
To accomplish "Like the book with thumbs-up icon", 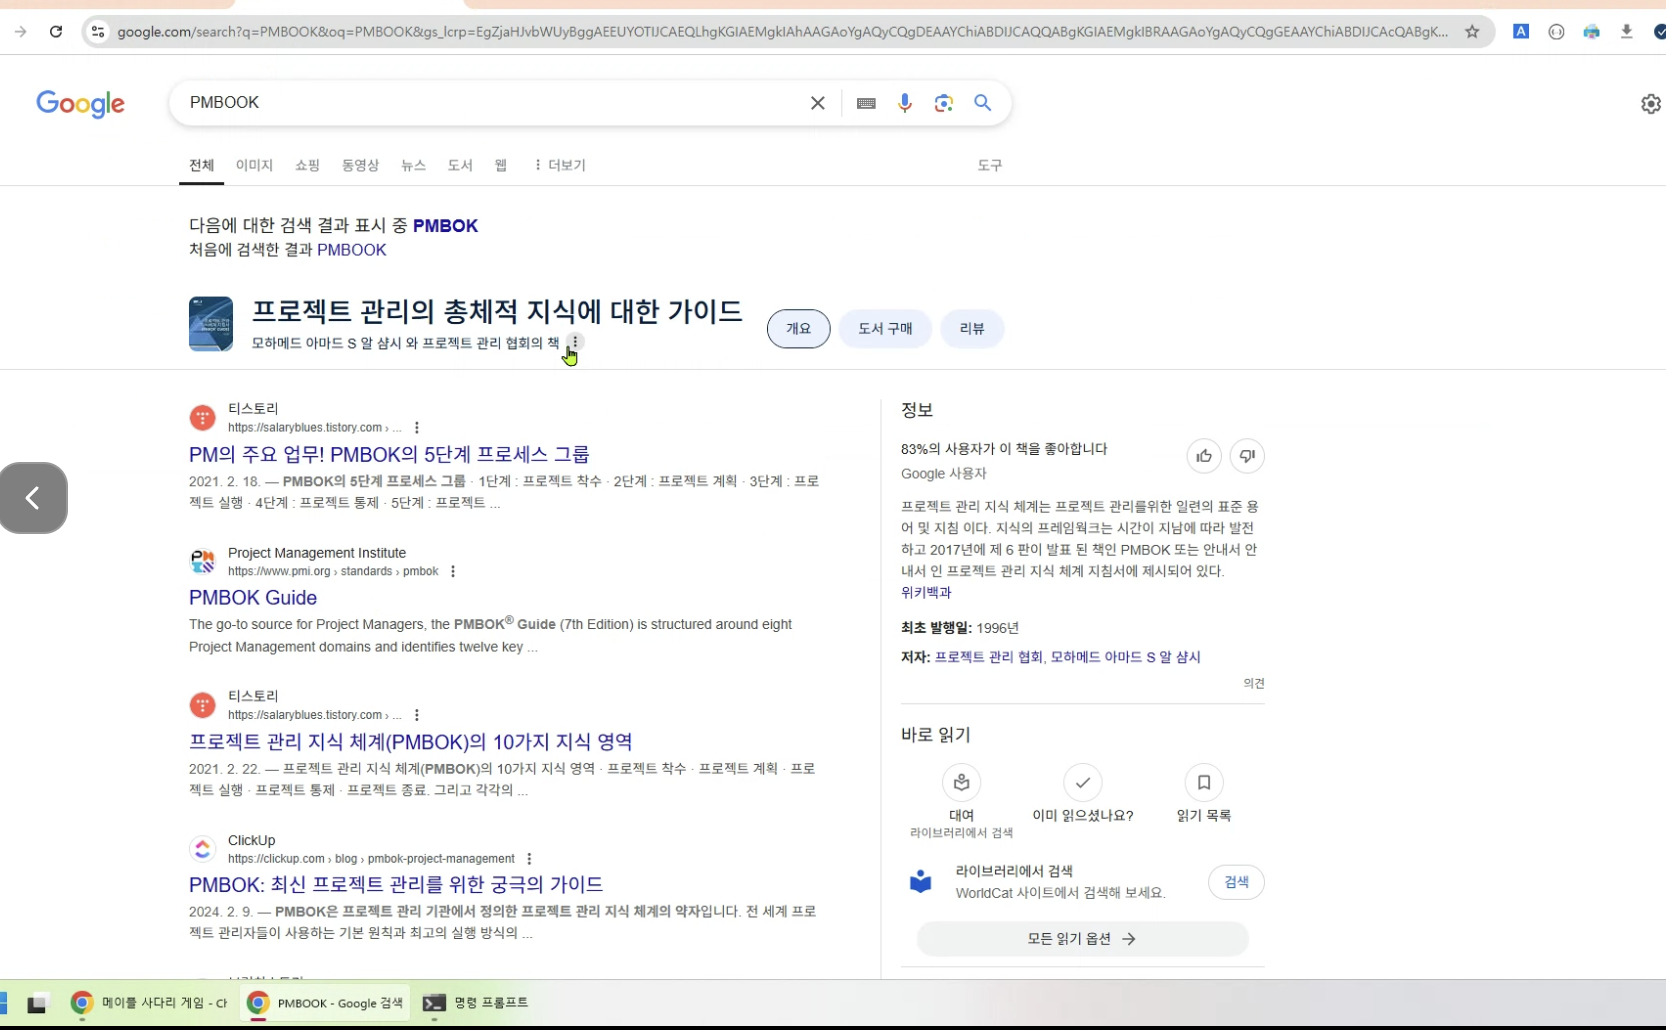I will (1204, 456).
